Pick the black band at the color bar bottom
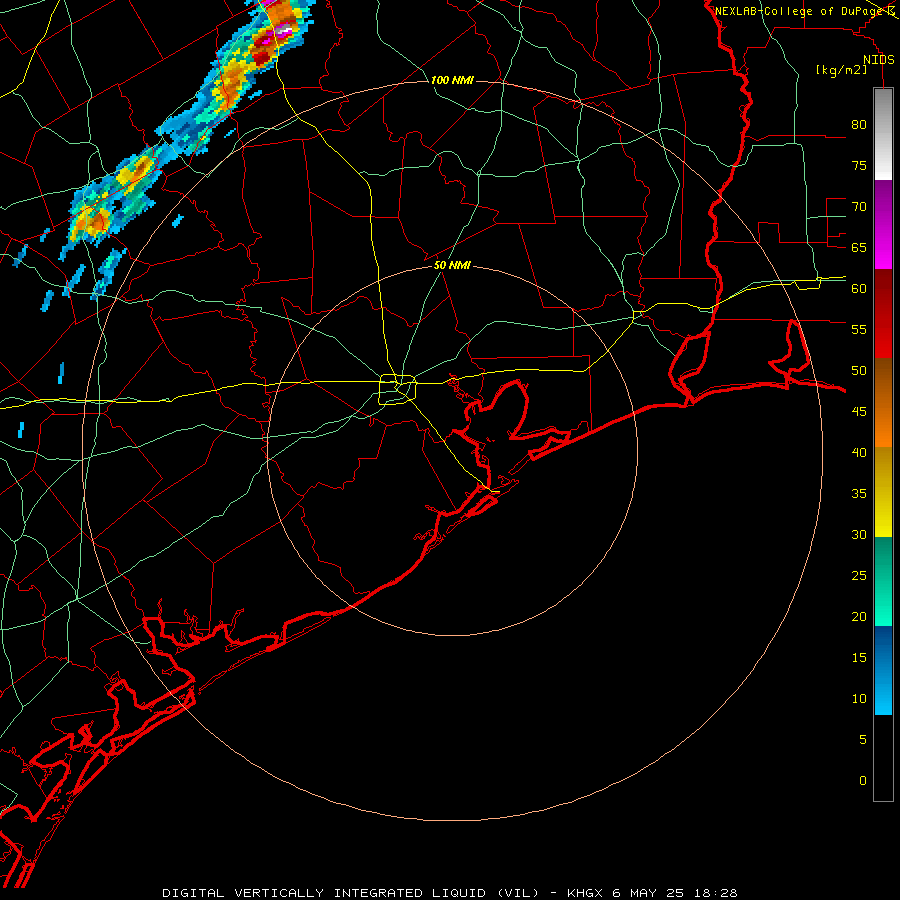Screen dimensions: 900x900 [x=883, y=758]
